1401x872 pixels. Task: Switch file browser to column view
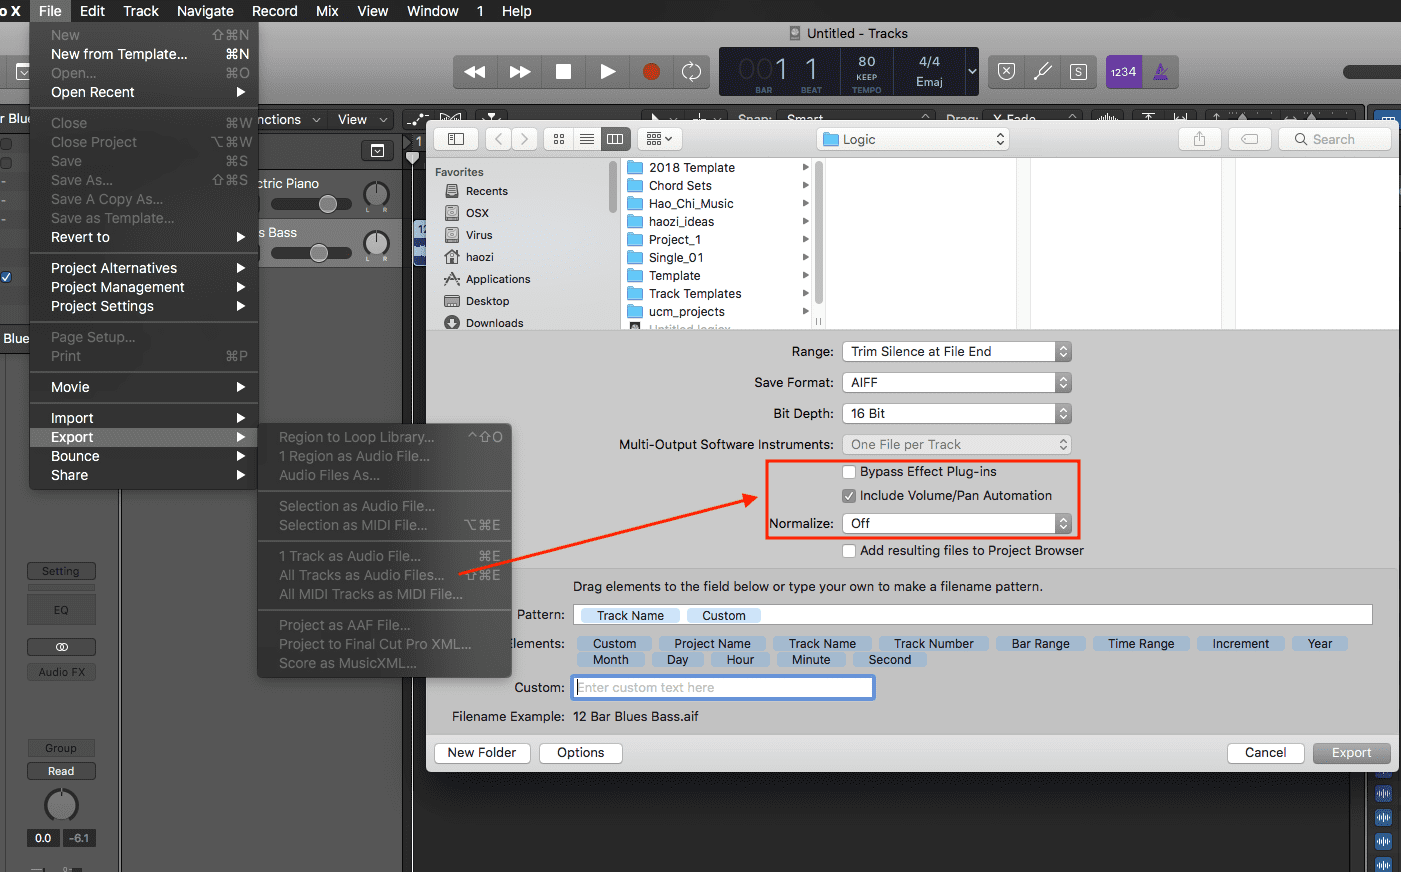pos(615,139)
